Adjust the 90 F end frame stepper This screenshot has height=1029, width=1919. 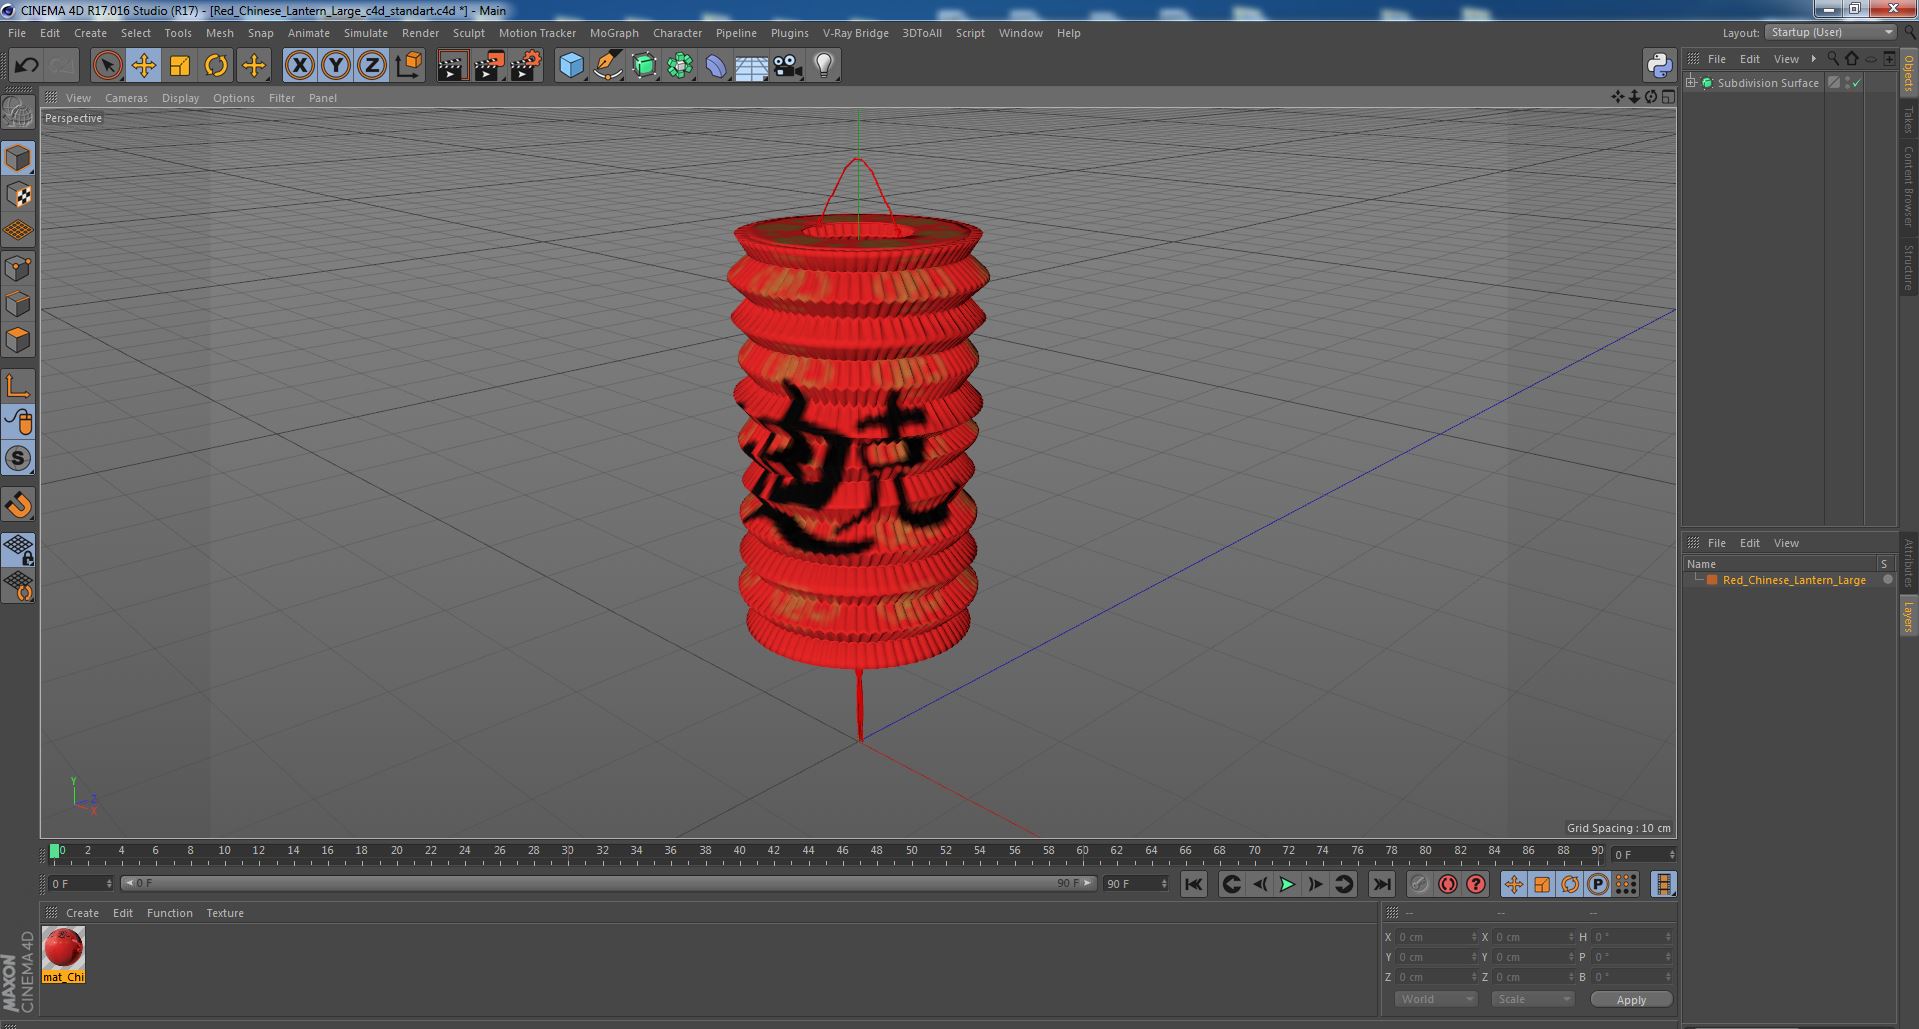click(1164, 884)
